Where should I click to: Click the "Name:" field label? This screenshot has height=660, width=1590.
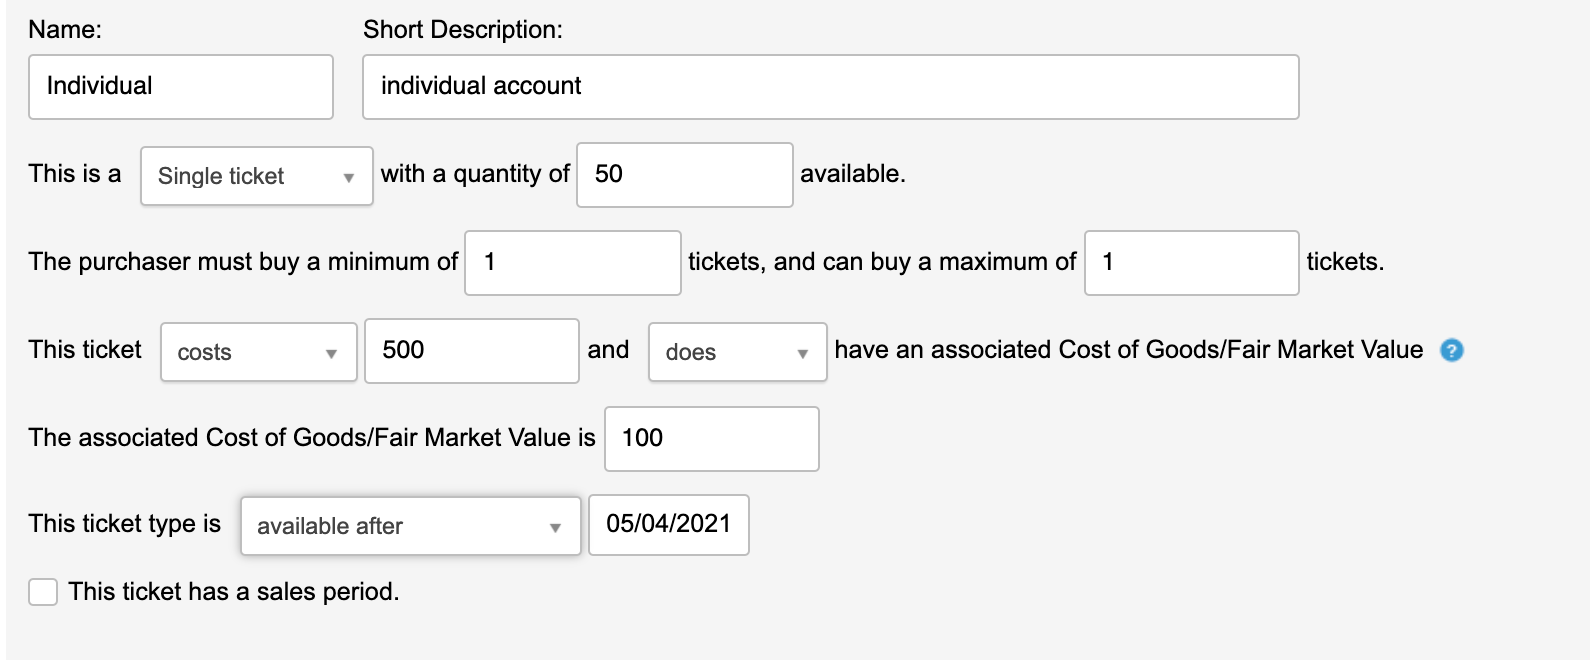coord(65,30)
